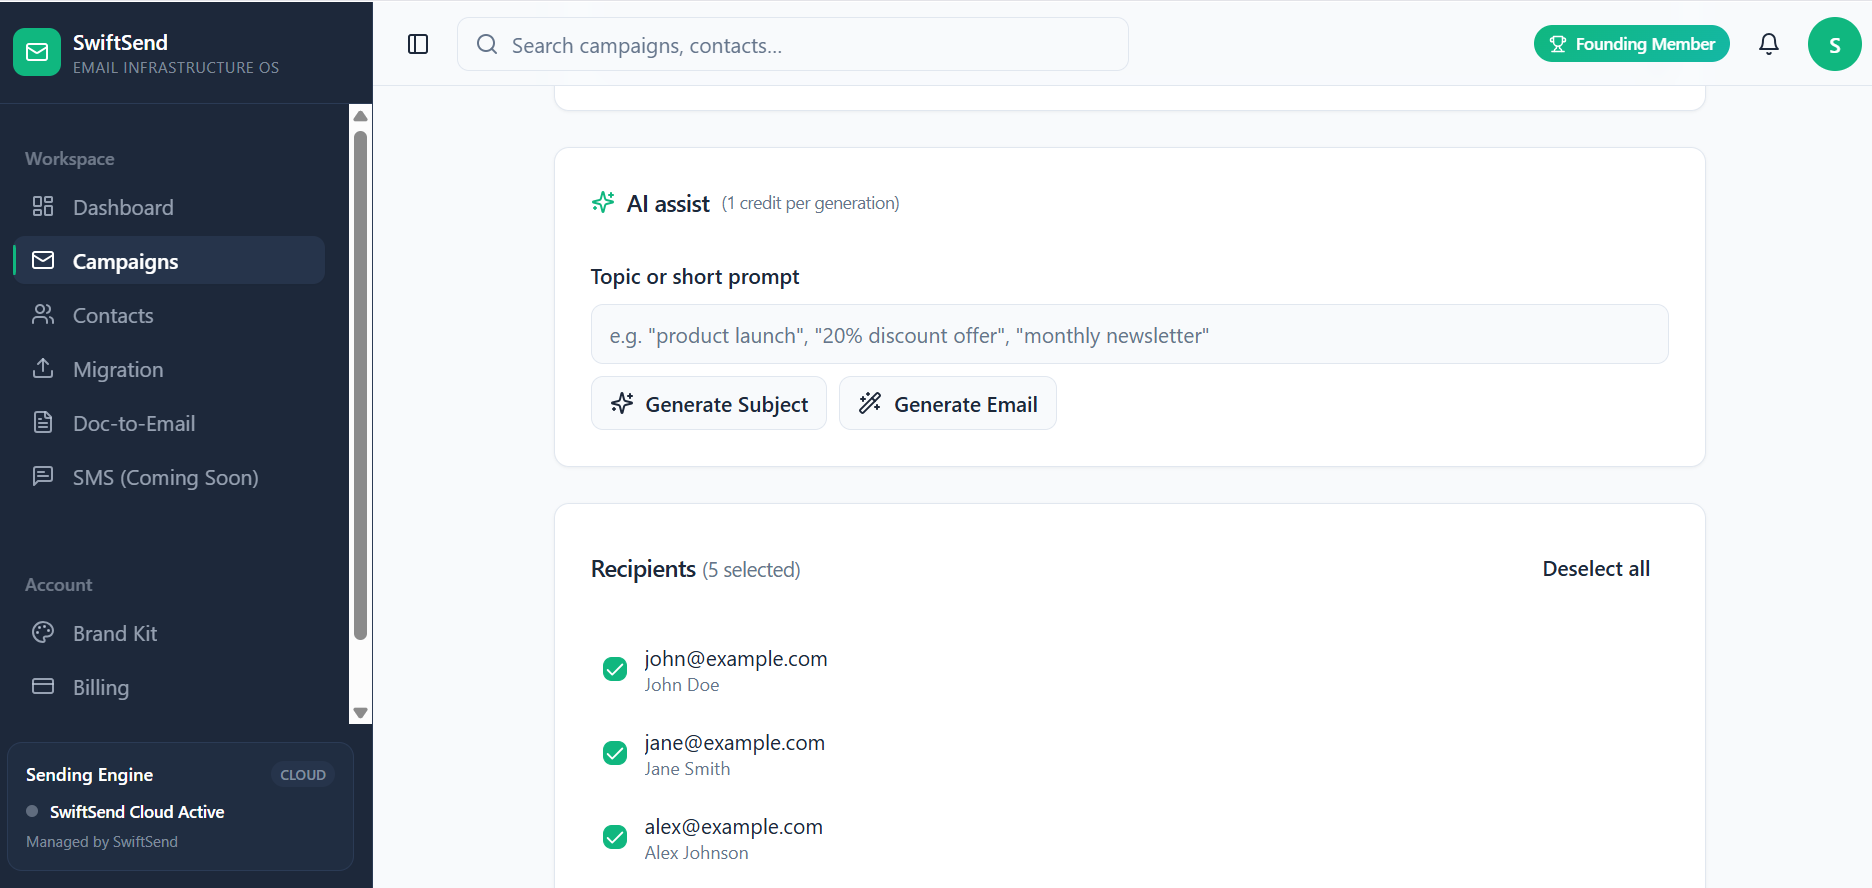
Task: Click the EMAIL INFRASTRUCTURE OS tagline
Action: (176, 68)
